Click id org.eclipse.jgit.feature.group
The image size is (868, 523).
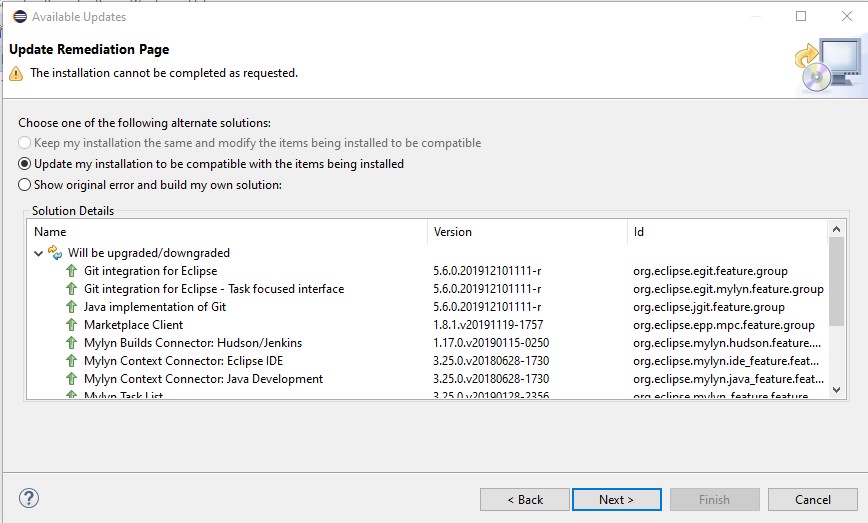709,307
